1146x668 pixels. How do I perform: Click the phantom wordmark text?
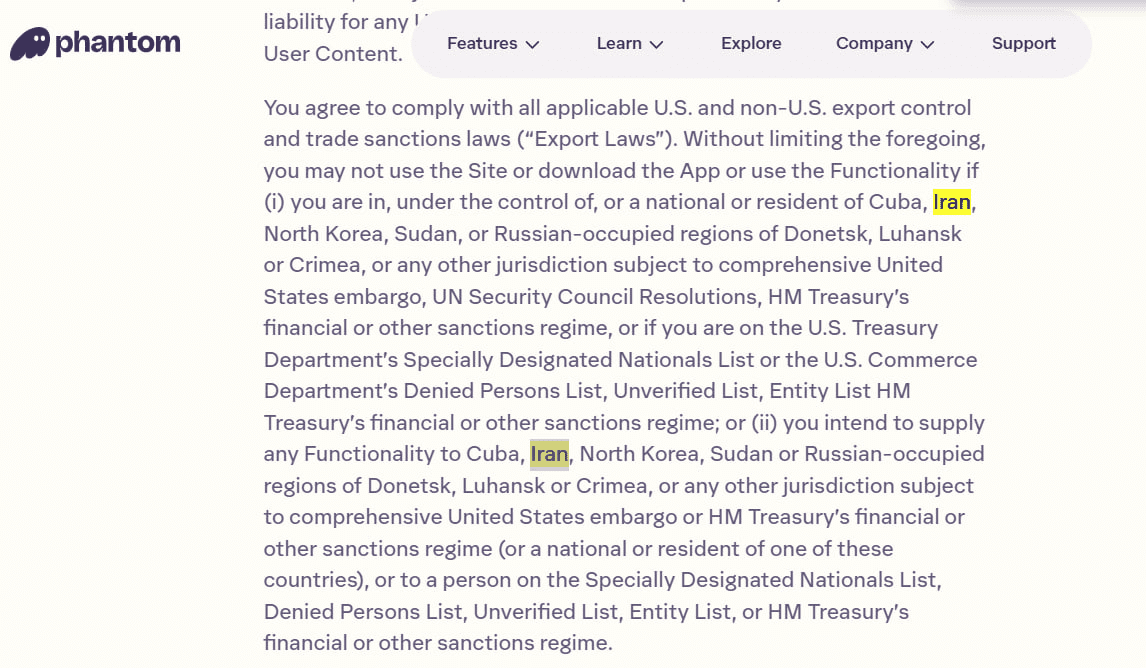pyautogui.click(x=118, y=43)
